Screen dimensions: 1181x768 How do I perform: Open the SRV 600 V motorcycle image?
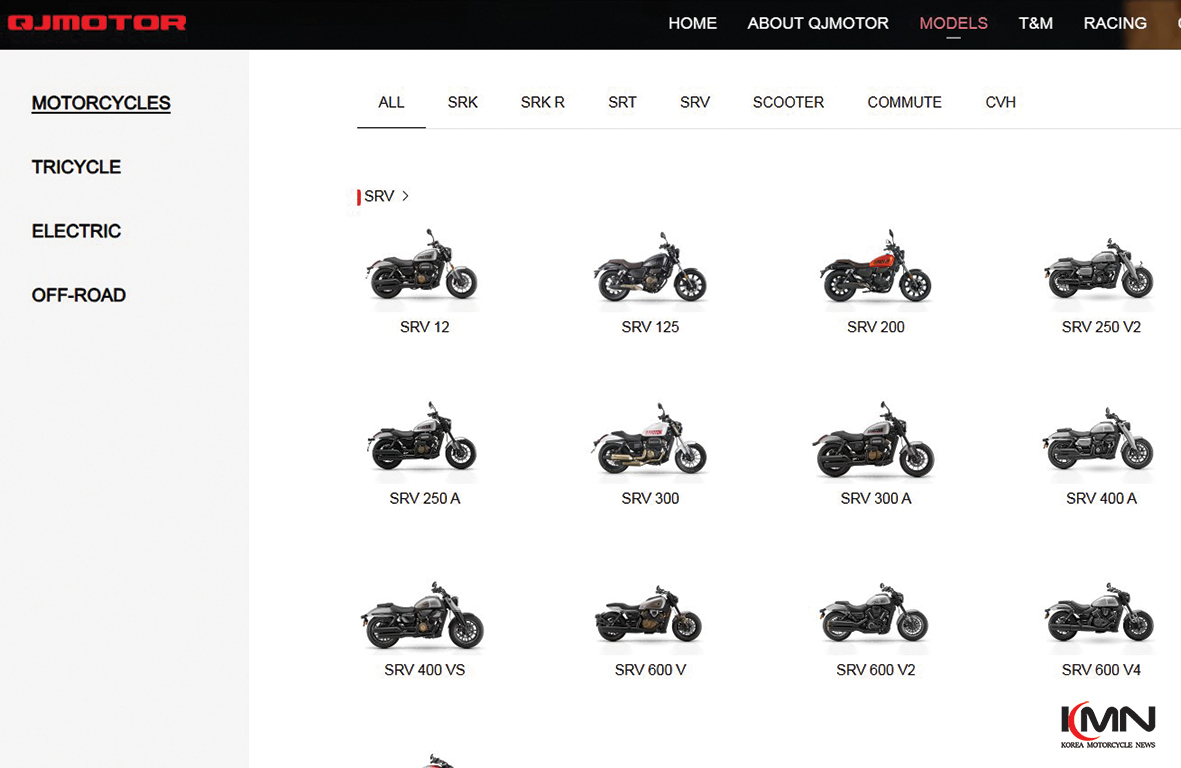point(648,616)
